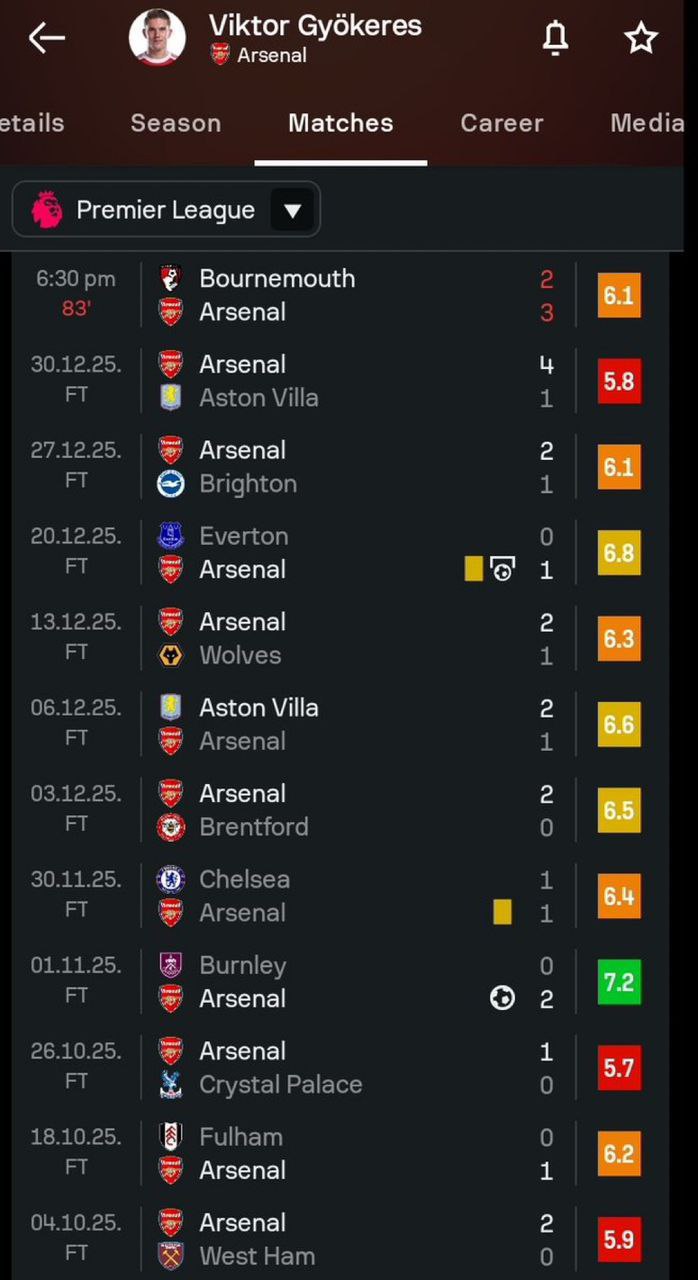
Task: Click the Crystal Palace club crest
Action: [171, 1084]
